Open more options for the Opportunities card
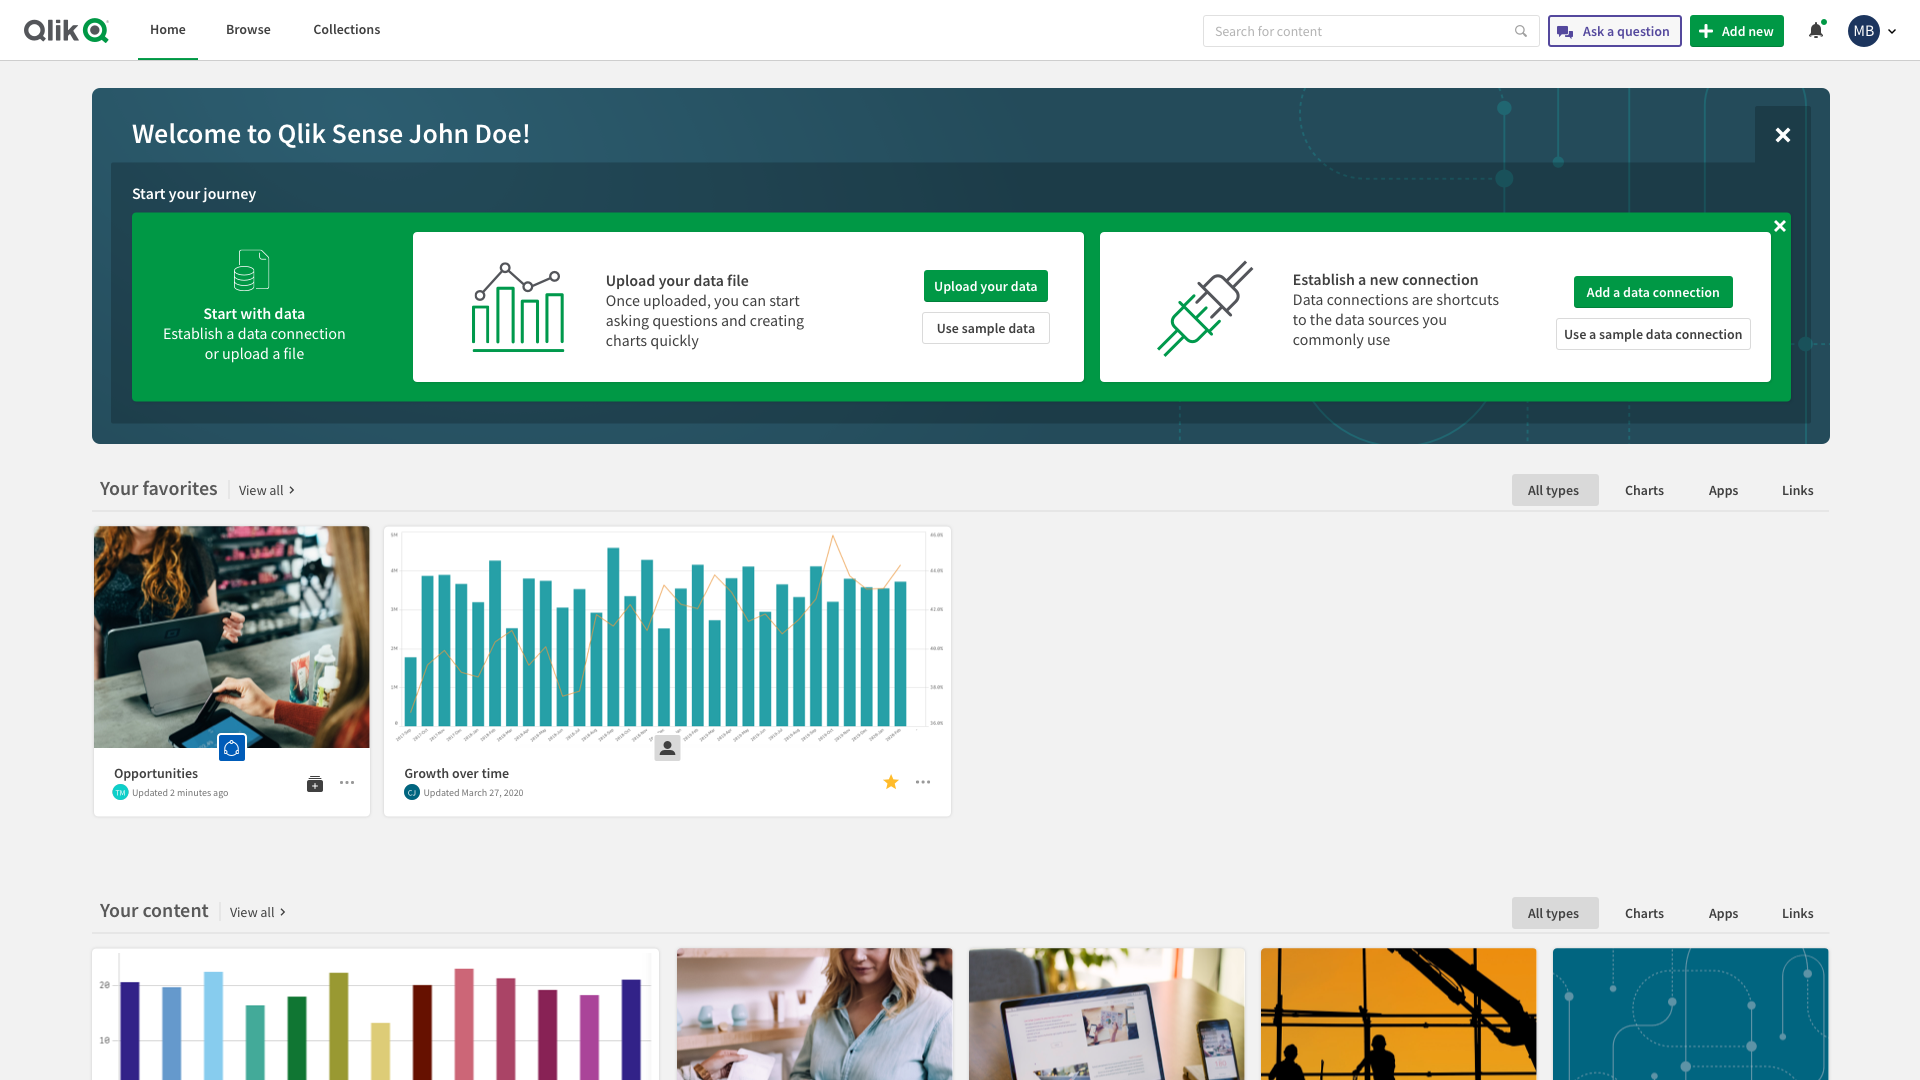This screenshot has width=1920, height=1080. (347, 783)
